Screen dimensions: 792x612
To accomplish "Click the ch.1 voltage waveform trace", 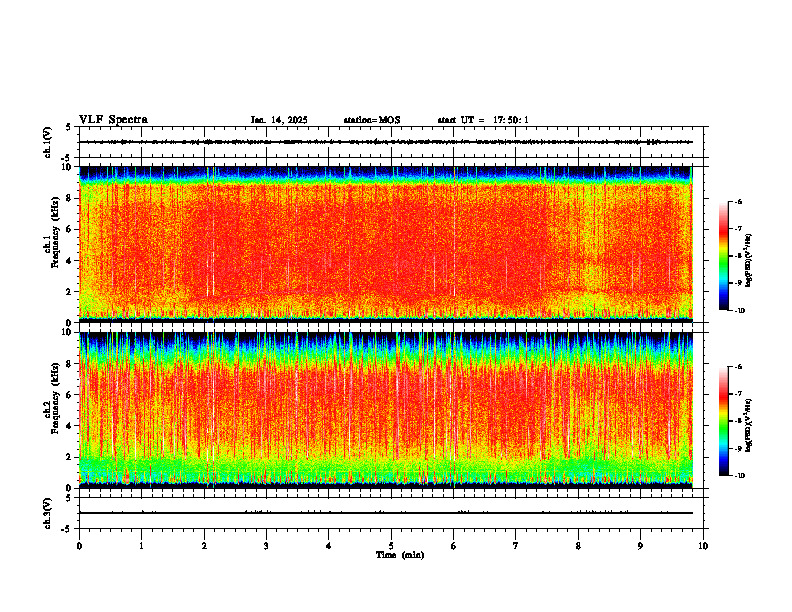I will coord(386,142).
